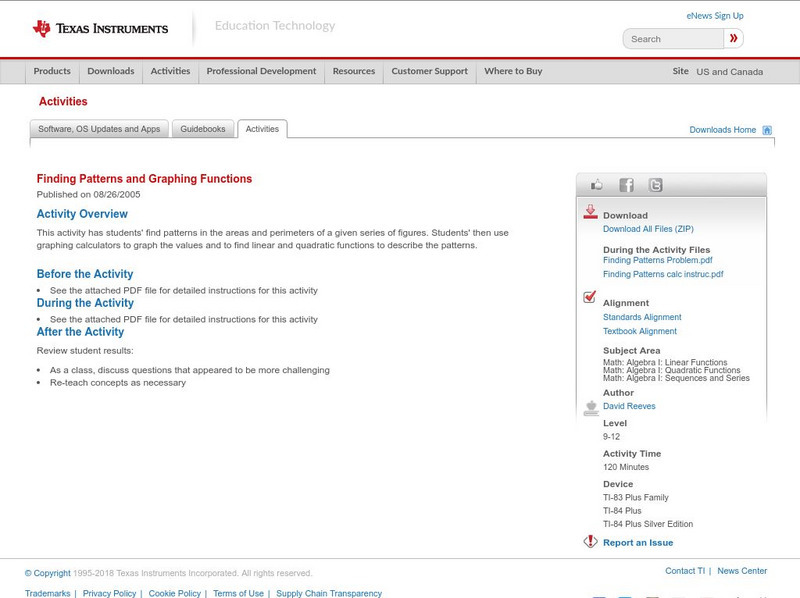Screen dimensions: 800x598
Task: Switch to the Guidebooks tab
Action: click(203, 129)
